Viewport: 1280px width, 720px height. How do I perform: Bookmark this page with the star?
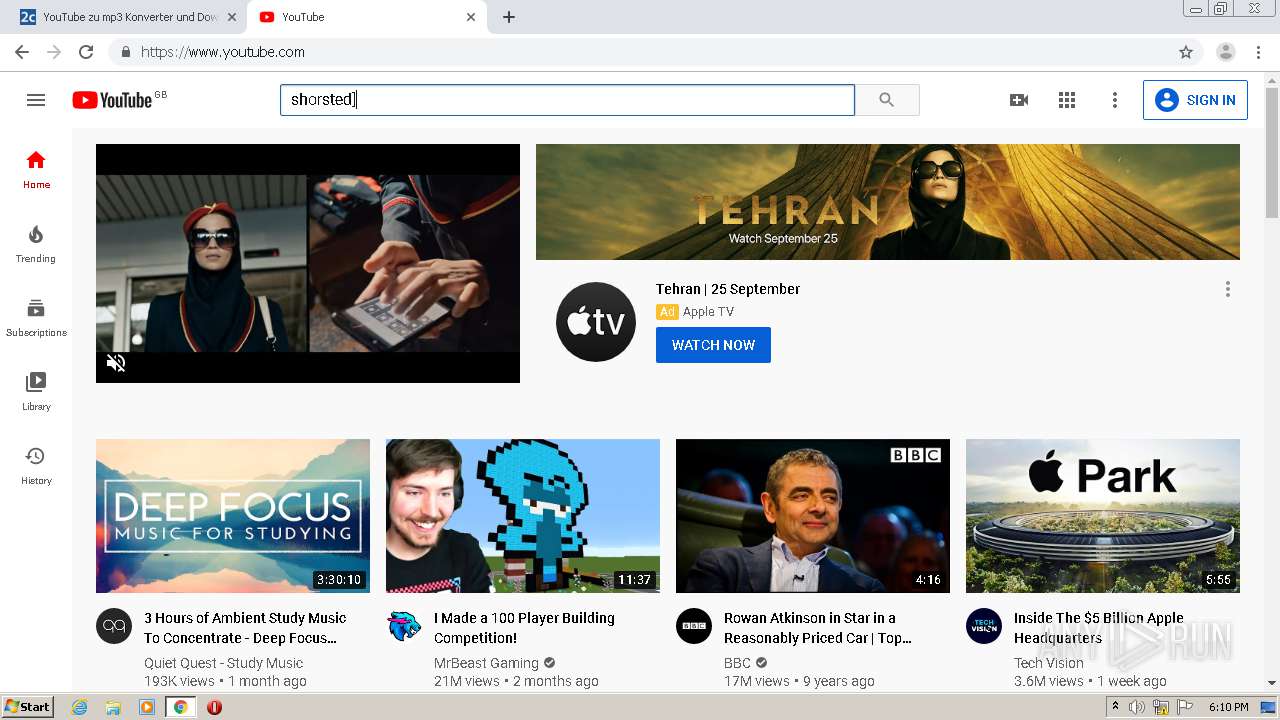click(x=1186, y=52)
